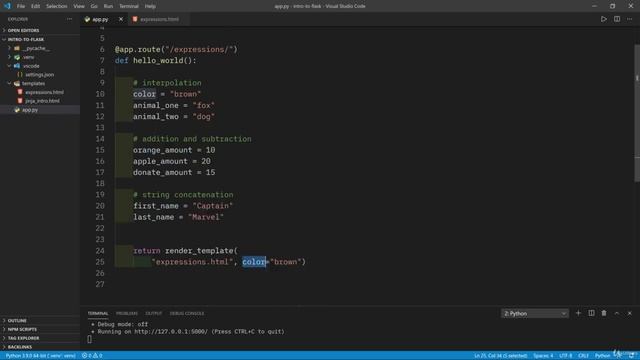Collapse the INTRO-TO-FLASK folder section
The height and width of the screenshot is (360, 640).
pos(25,40)
